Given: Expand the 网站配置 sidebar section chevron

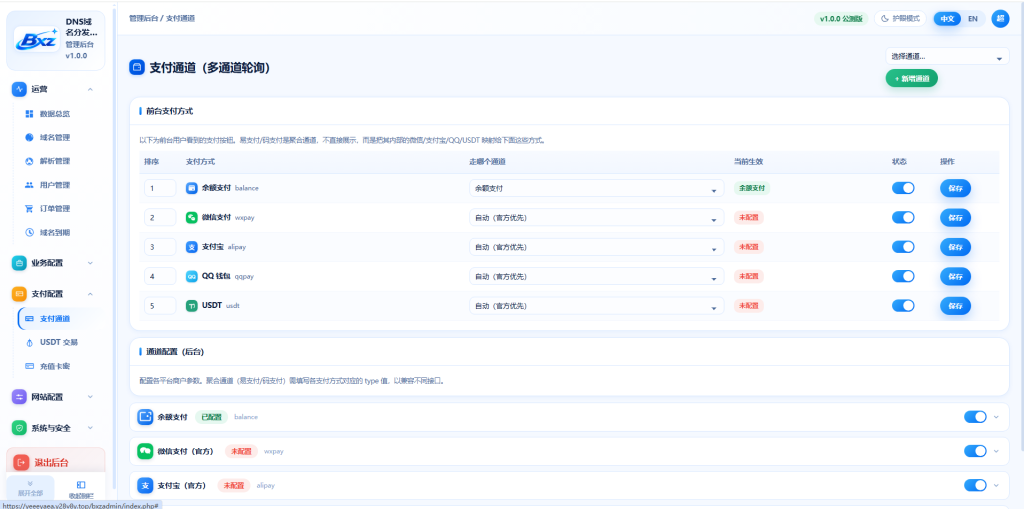Looking at the screenshot, I should pos(90,397).
